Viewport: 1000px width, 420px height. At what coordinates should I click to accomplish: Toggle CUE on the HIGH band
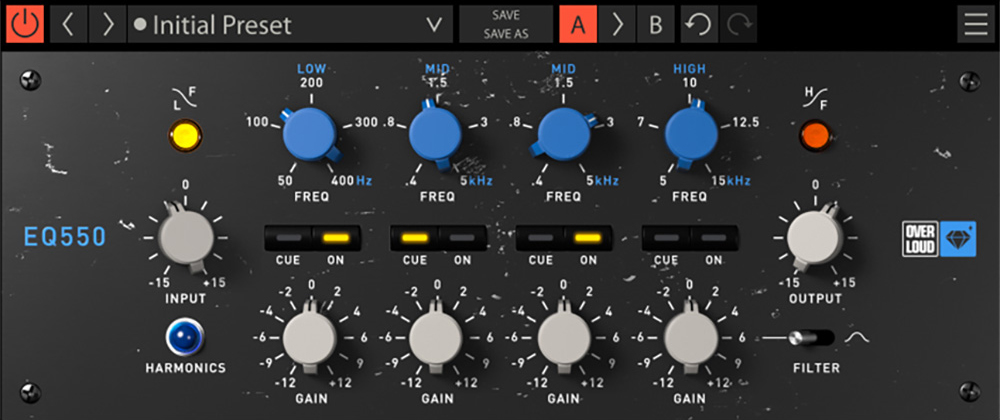[666, 238]
